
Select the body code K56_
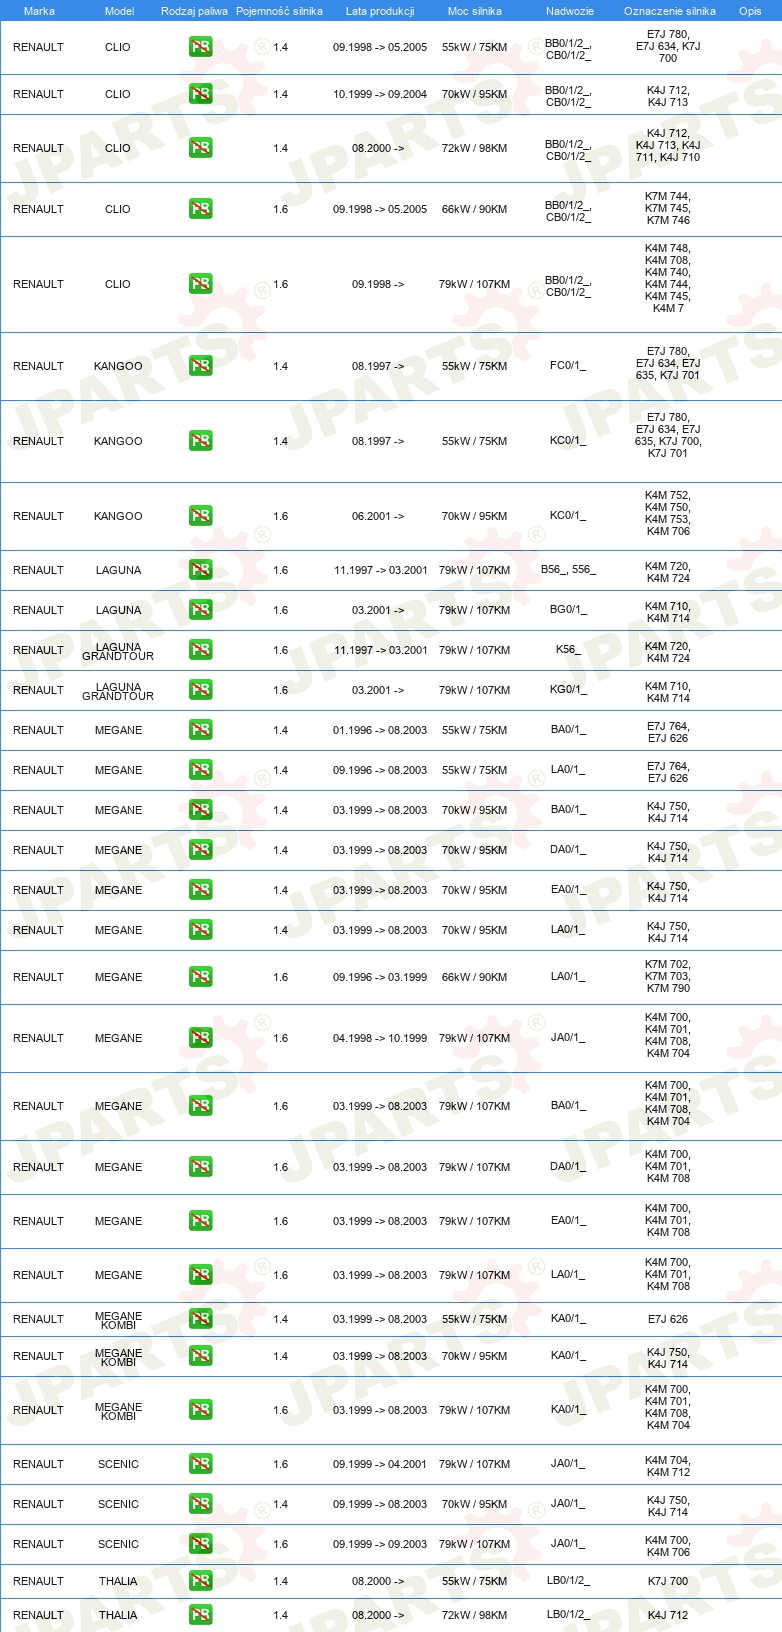[x=568, y=650]
